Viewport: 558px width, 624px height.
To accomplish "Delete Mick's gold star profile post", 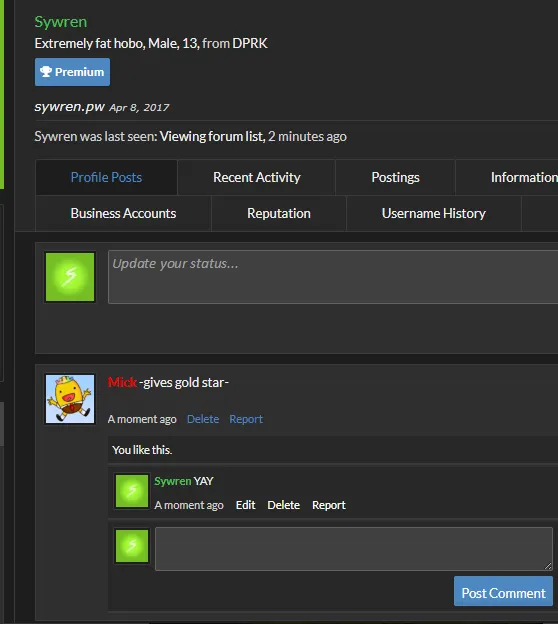I will [x=203, y=419].
